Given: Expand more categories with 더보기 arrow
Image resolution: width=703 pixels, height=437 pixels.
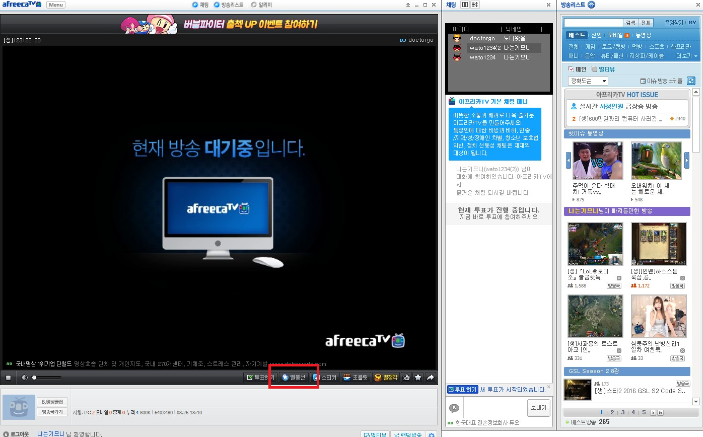Looking at the screenshot, I should coord(687,56).
